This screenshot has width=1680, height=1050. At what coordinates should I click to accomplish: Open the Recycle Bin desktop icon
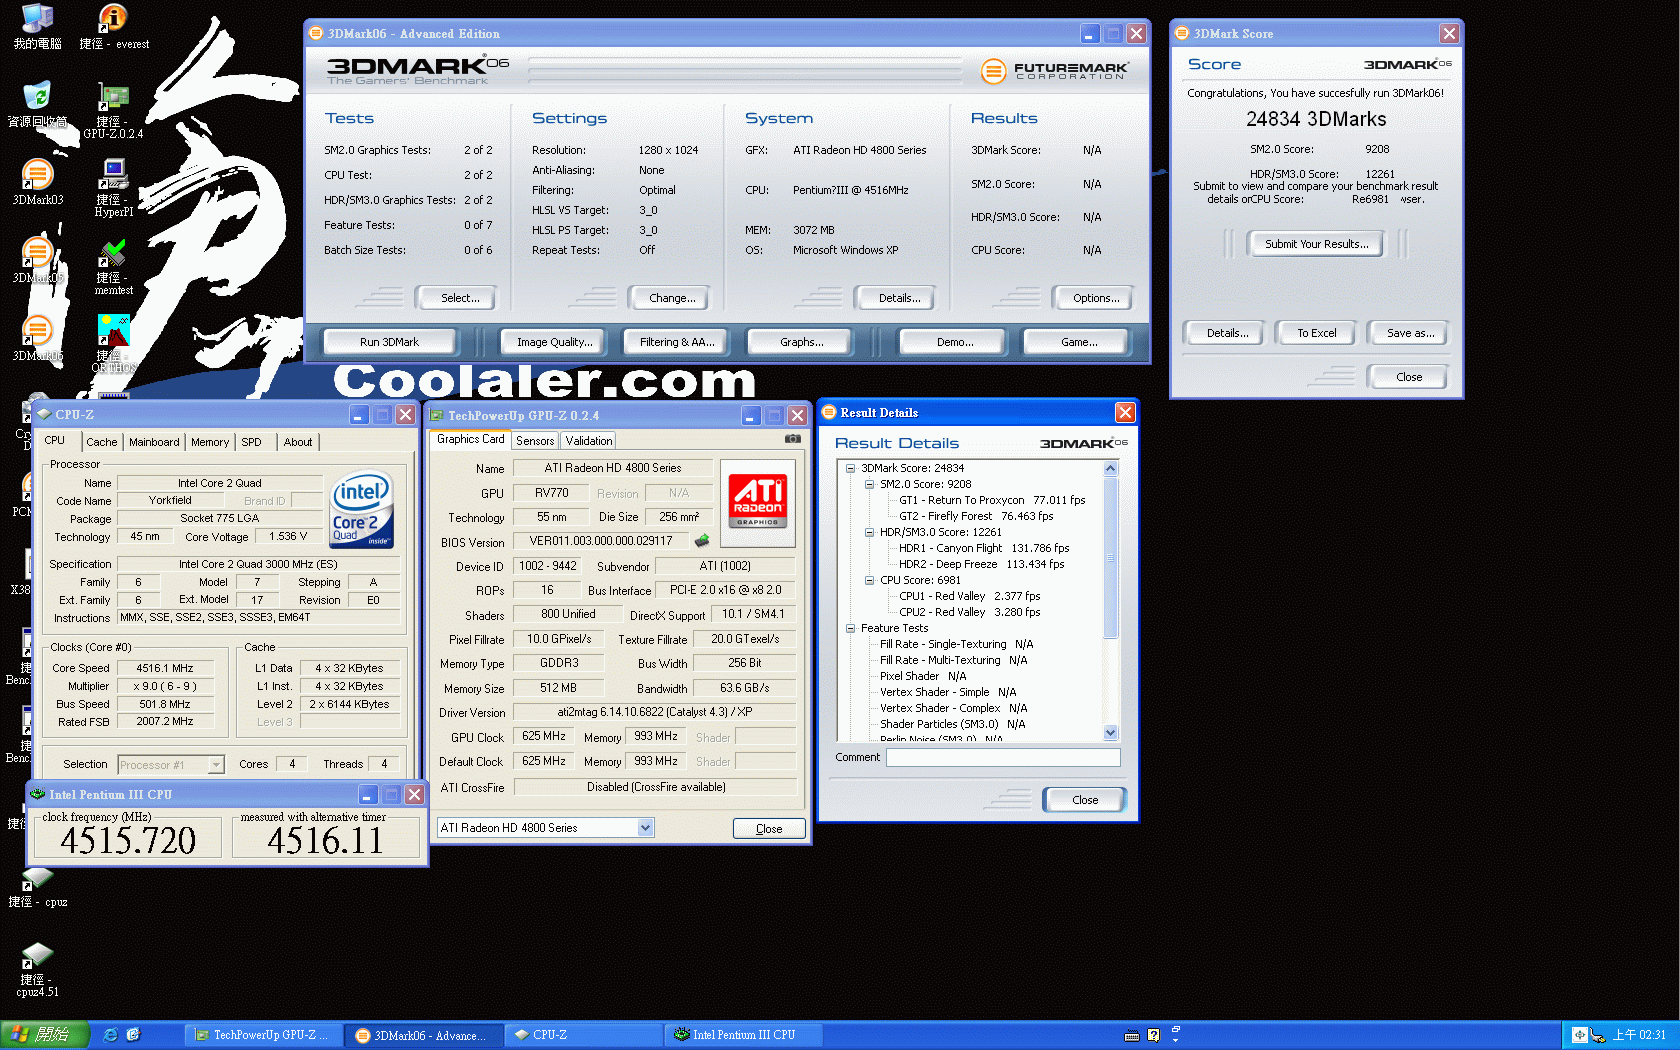click(x=37, y=104)
